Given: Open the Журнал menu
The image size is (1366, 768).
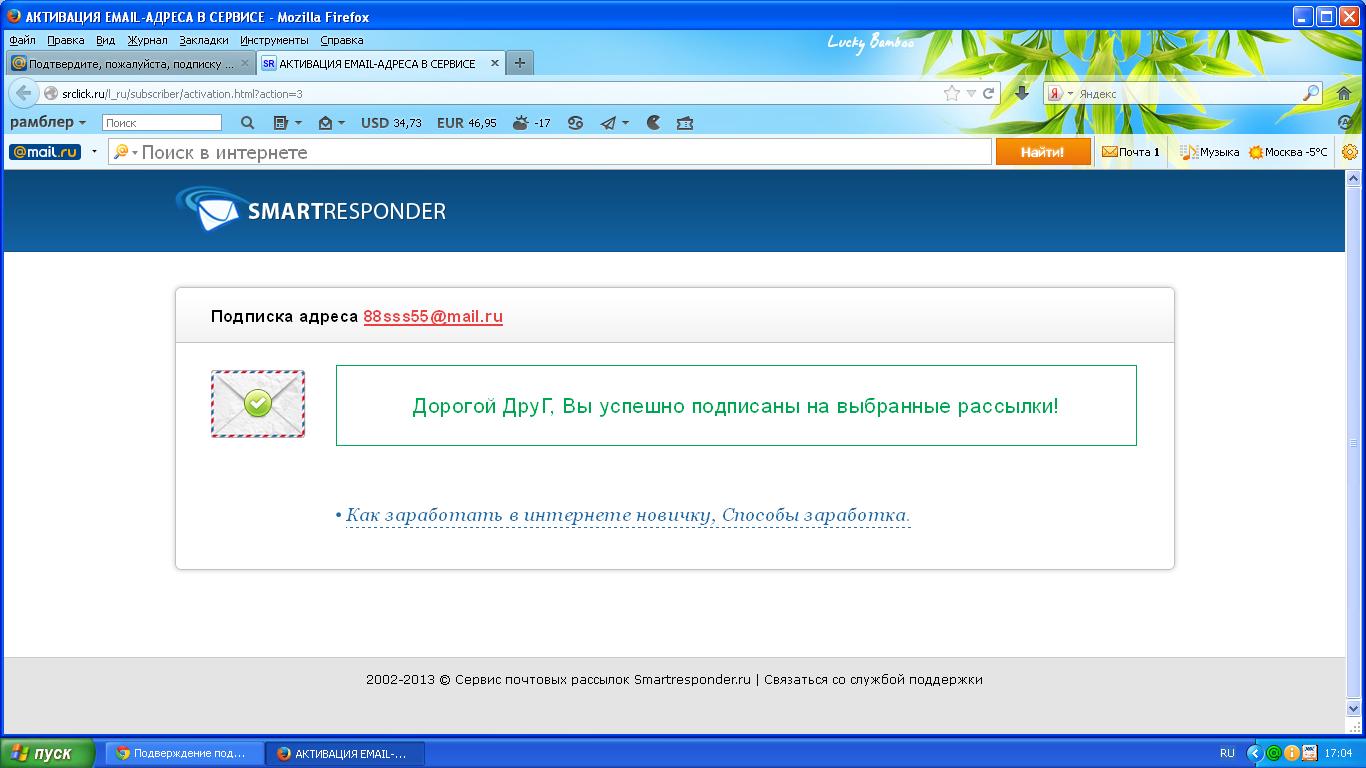Looking at the screenshot, I should pyautogui.click(x=147, y=40).
